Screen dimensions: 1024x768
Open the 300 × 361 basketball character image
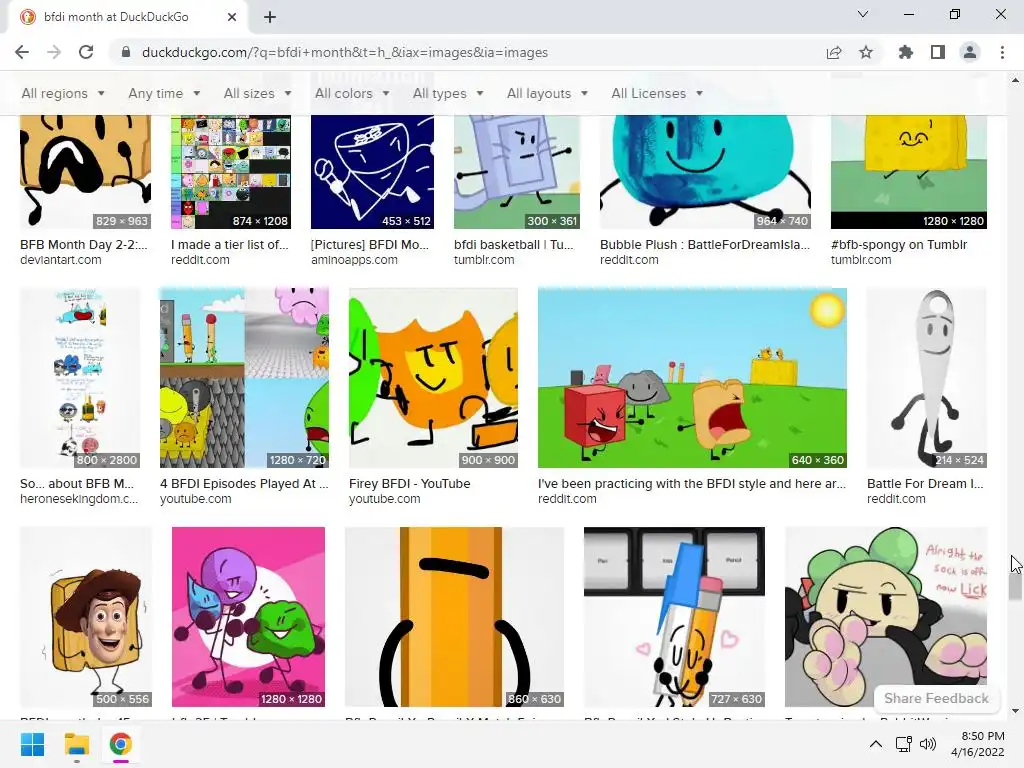[517, 172]
